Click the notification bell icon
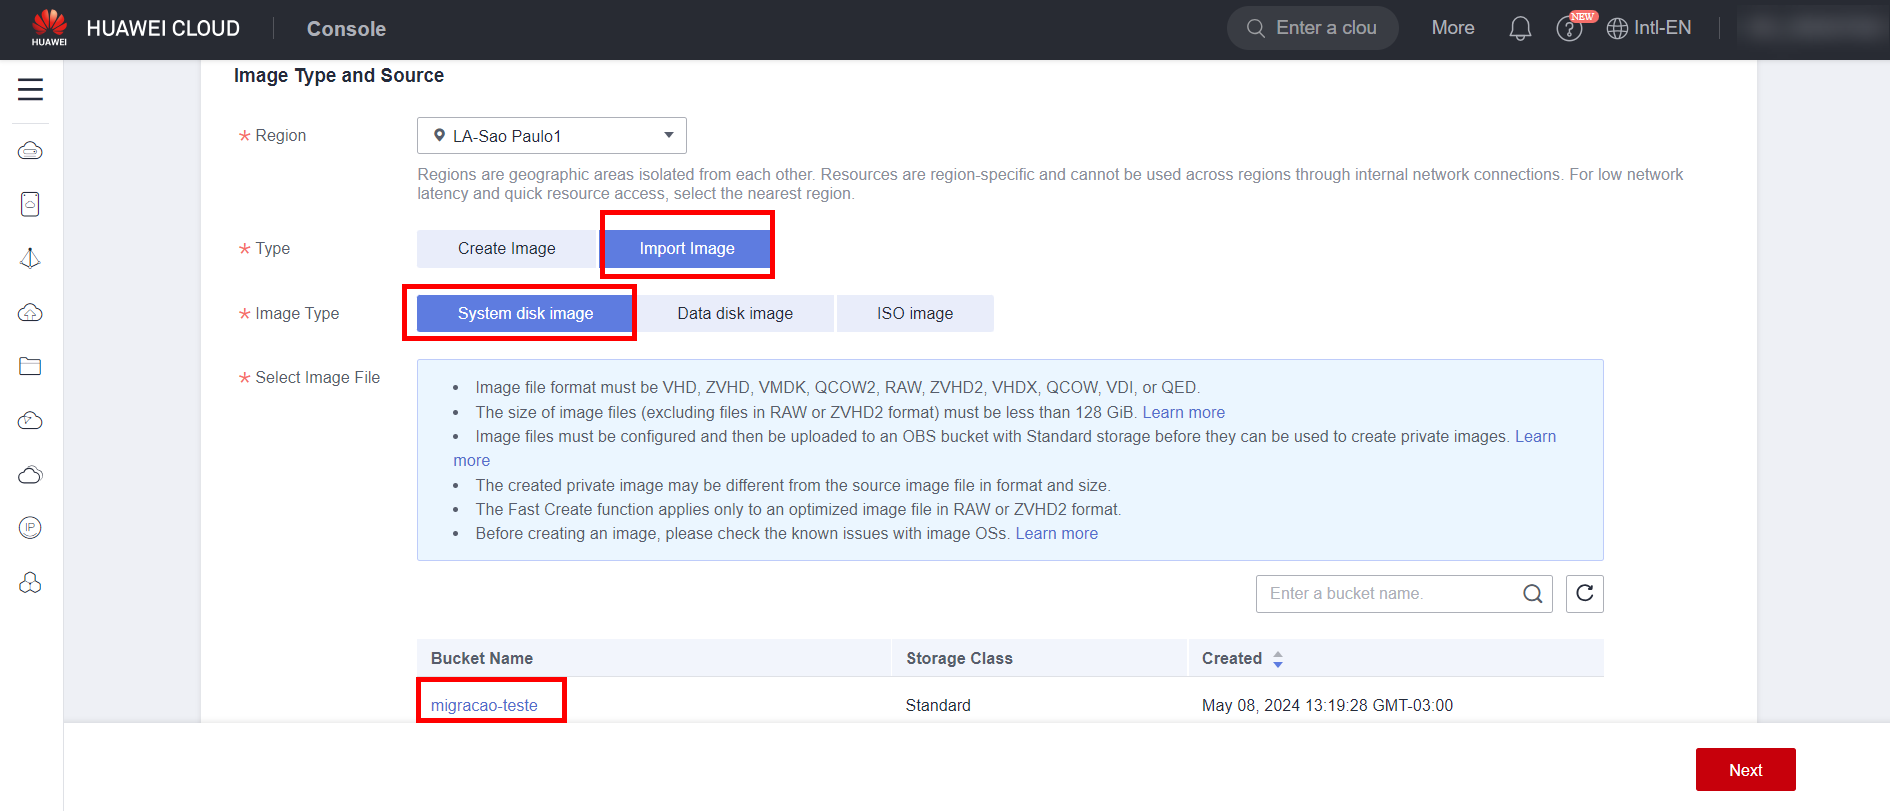 1520,29
